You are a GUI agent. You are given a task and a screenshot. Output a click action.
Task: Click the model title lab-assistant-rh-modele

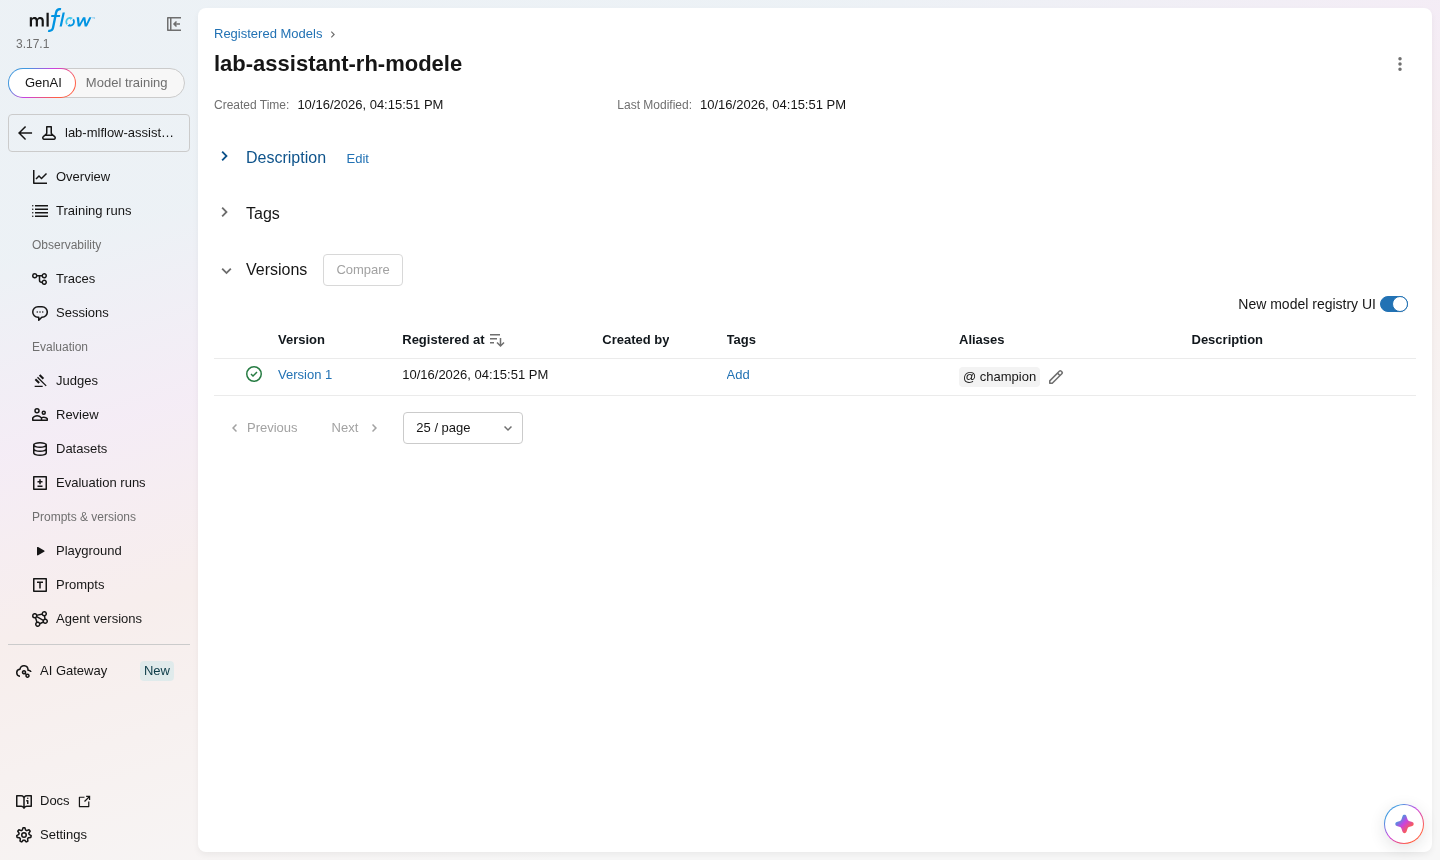pos(338,64)
